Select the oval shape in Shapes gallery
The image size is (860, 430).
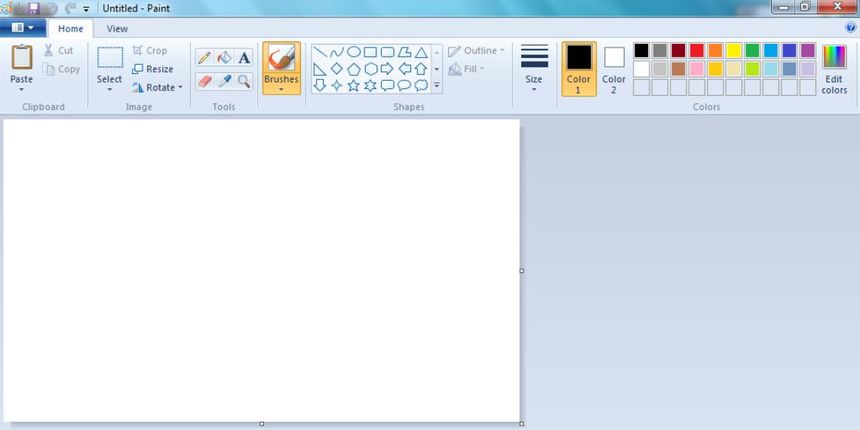(354, 52)
